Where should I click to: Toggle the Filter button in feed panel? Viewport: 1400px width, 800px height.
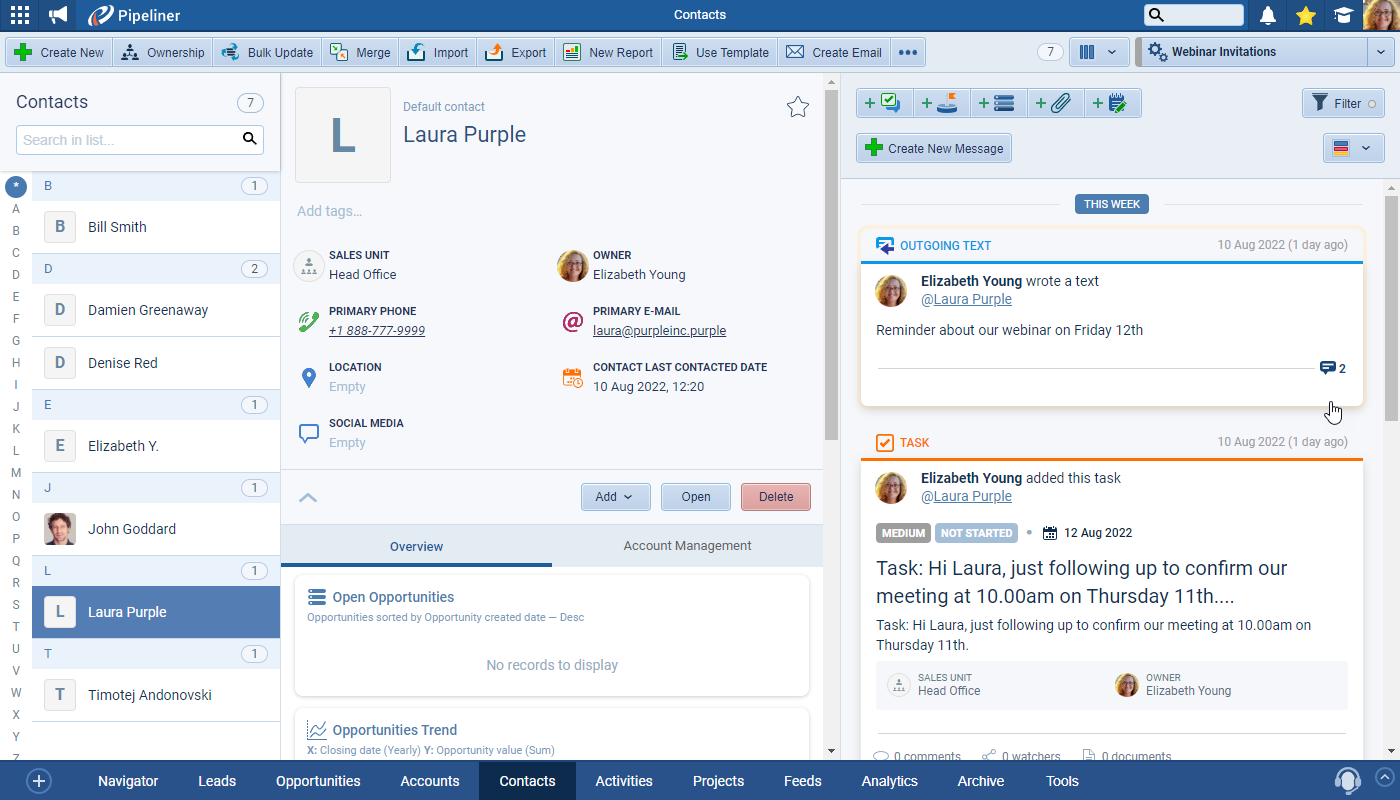1342,103
